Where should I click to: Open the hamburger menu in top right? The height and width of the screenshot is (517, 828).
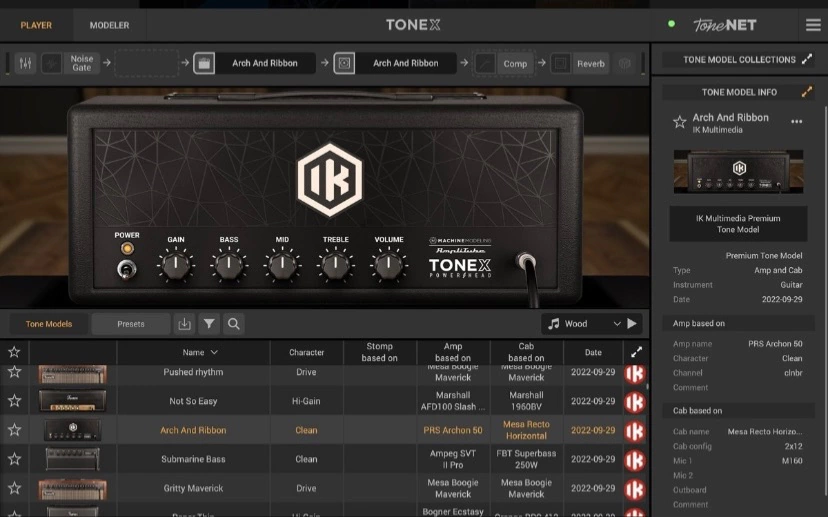(x=813, y=24)
